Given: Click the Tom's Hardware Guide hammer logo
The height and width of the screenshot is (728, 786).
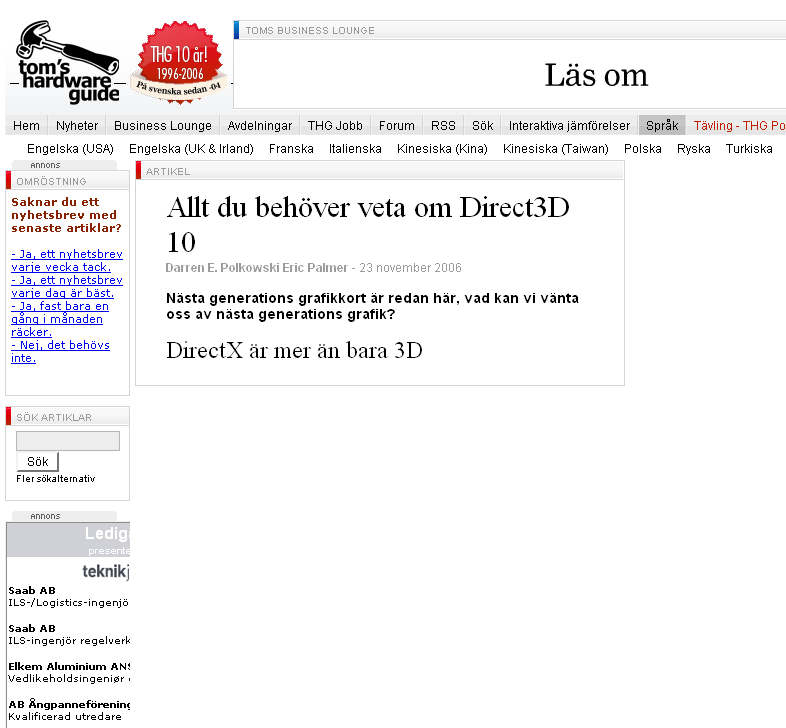Looking at the screenshot, I should pos(66,62).
